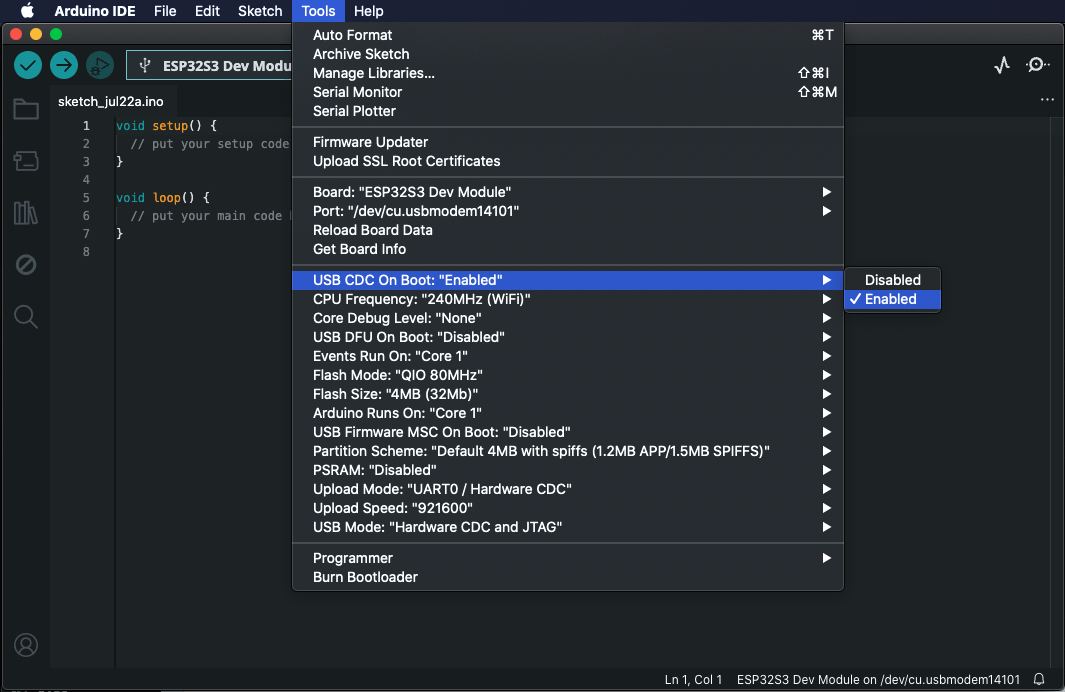Expand USB DFU On Boot submenu
Viewport: 1065px width, 692px height.
pos(568,337)
